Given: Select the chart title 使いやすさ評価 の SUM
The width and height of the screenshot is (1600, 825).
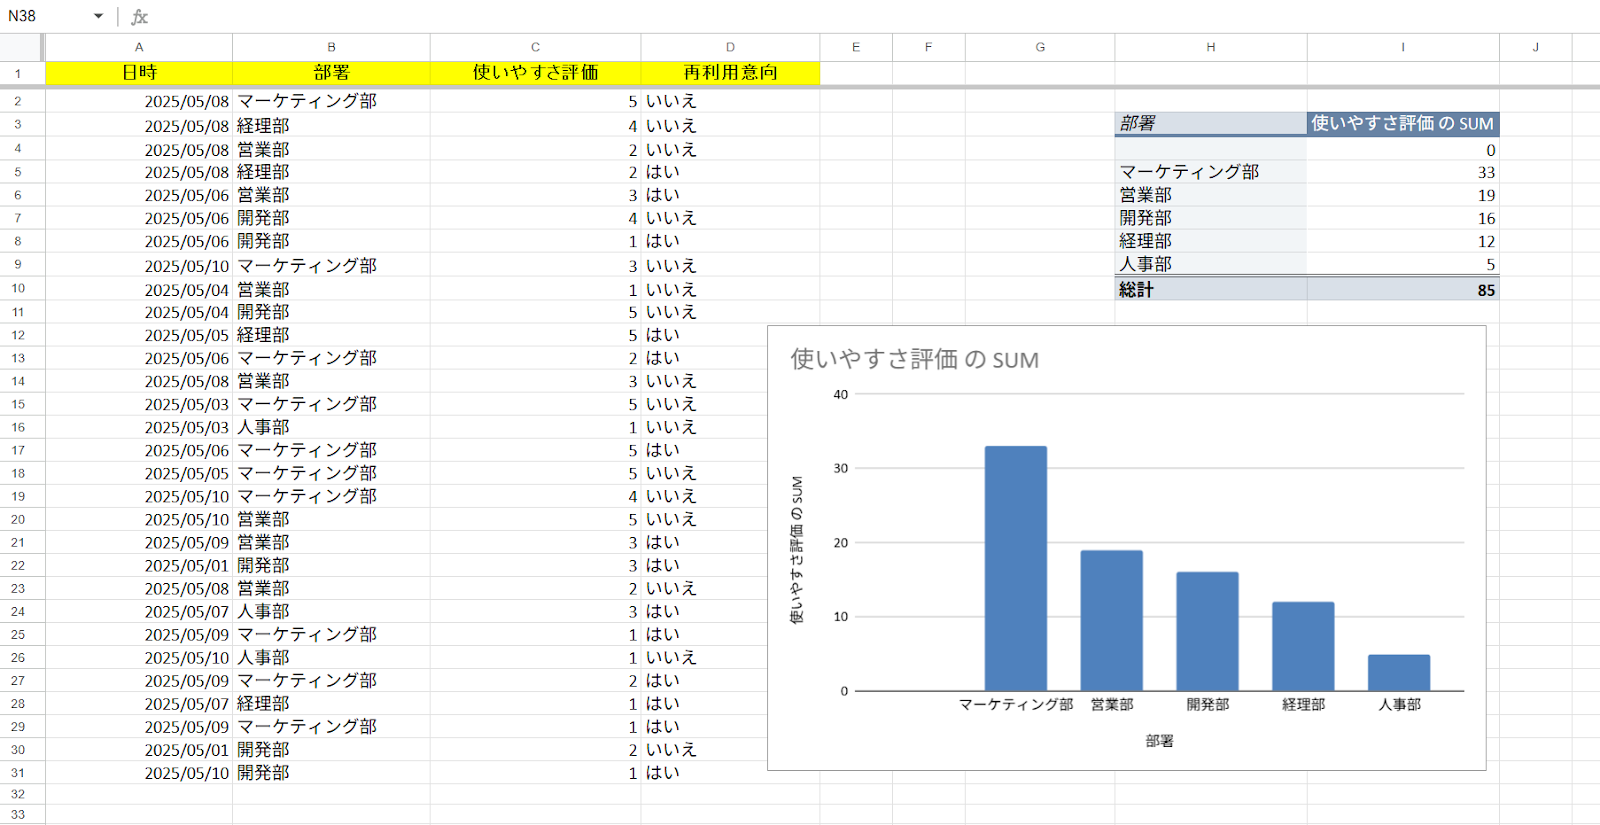Looking at the screenshot, I should pos(914,359).
